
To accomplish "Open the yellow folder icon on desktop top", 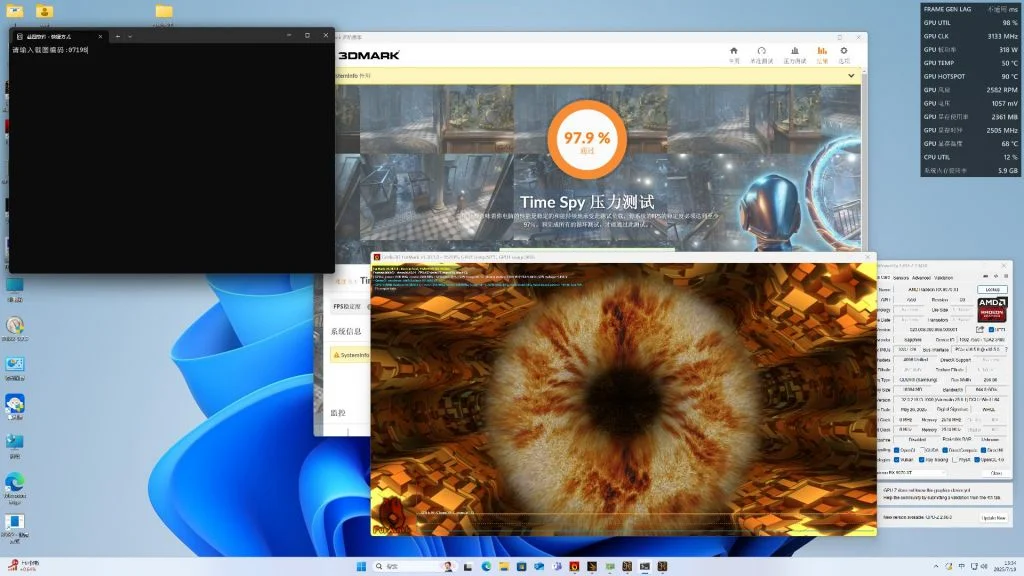I will click(164, 12).
